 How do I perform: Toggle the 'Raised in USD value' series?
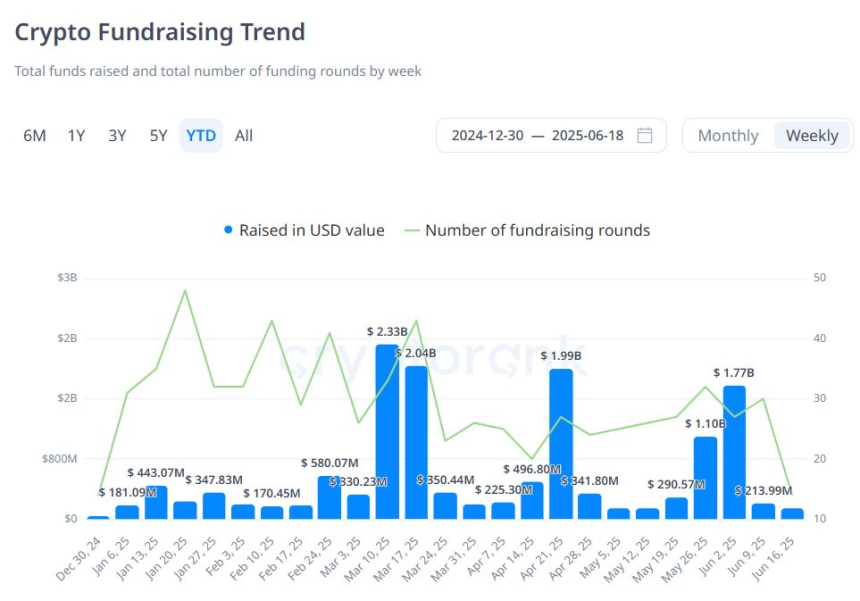coord(314,230)
